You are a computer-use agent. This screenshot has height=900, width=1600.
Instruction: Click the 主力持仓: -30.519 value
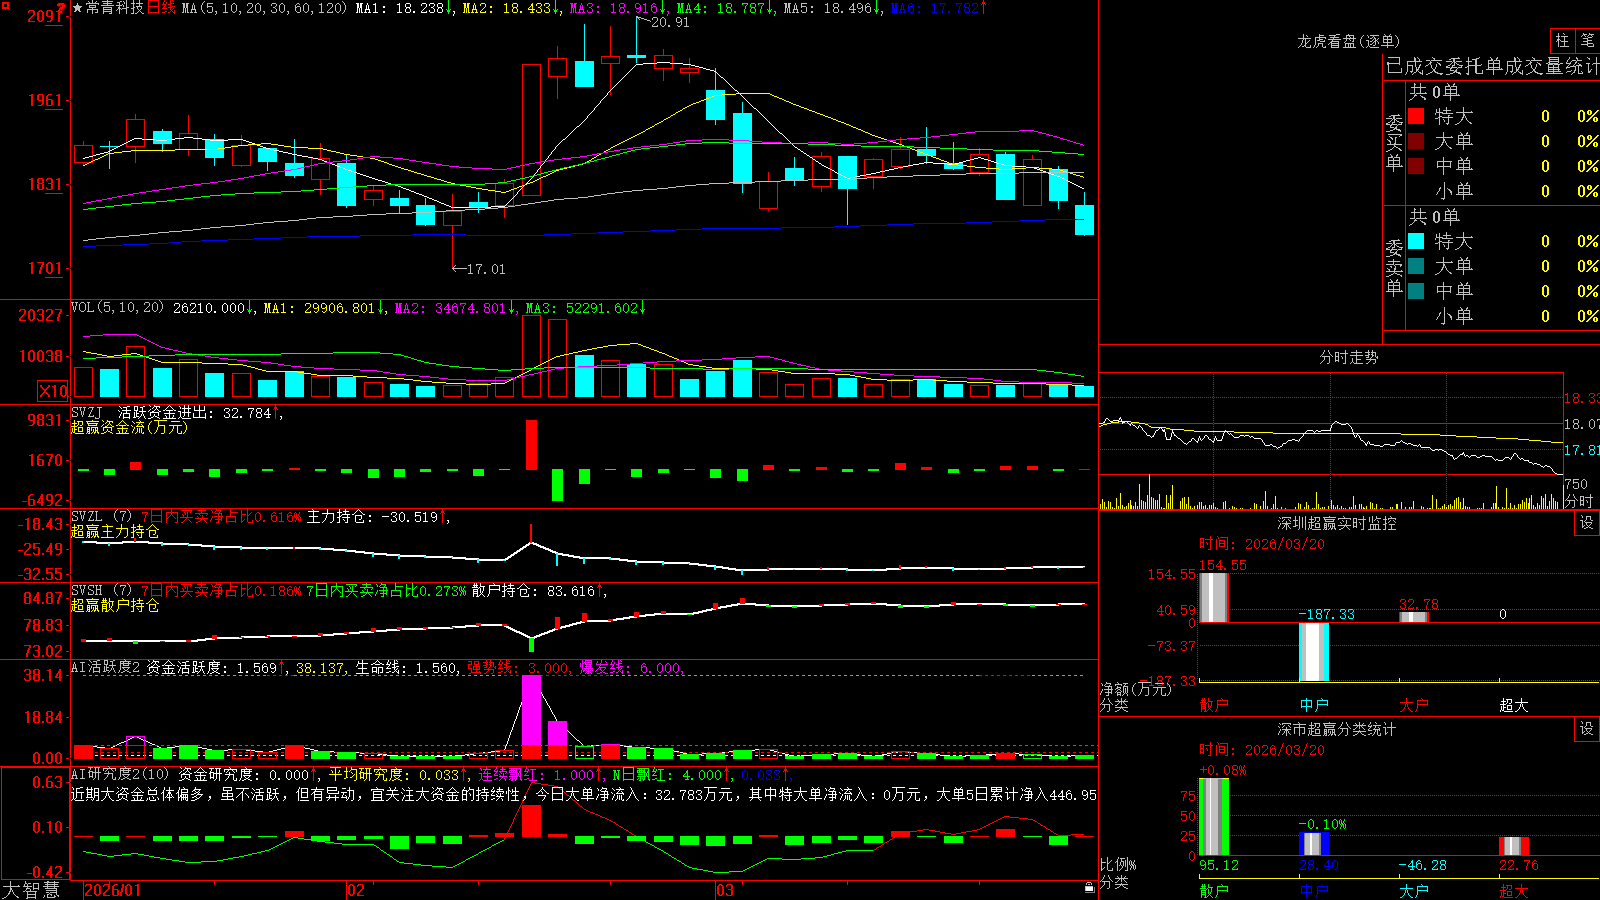[372, 517]
